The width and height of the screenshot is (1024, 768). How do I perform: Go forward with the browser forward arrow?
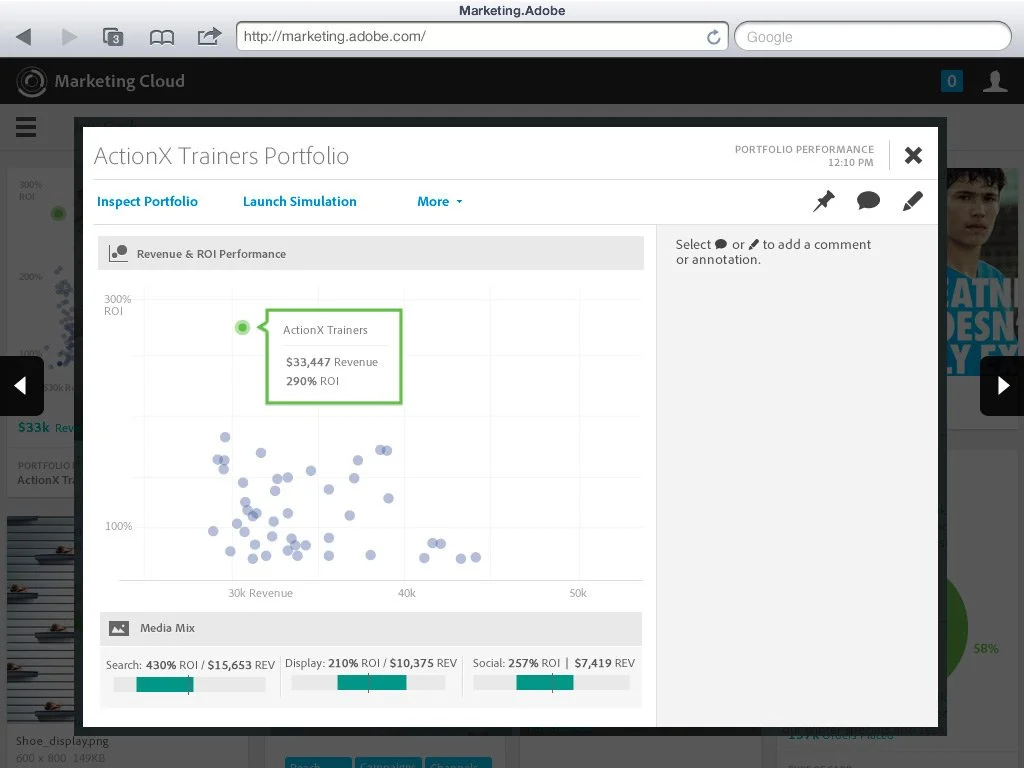coord(69,37)
